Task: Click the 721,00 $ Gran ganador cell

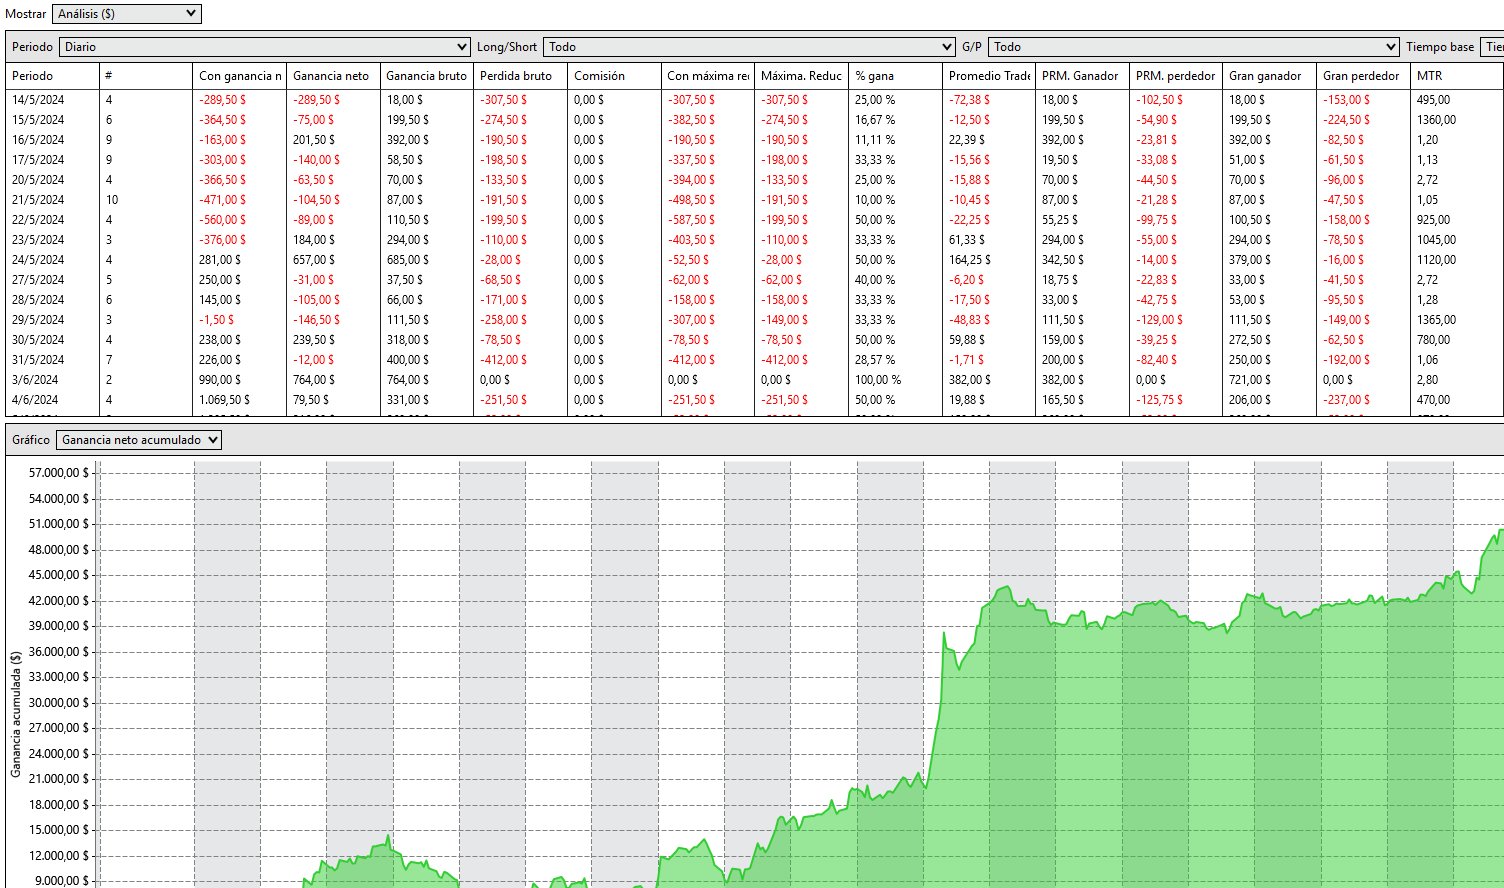Action: point(1269,380)
